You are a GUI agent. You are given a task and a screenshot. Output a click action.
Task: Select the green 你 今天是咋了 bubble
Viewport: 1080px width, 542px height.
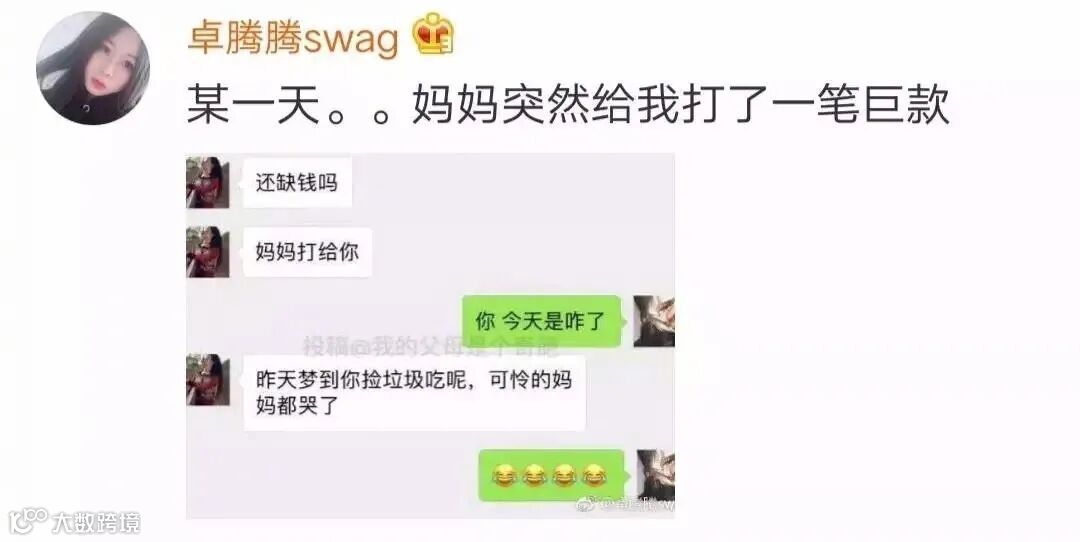click(541, 321)
